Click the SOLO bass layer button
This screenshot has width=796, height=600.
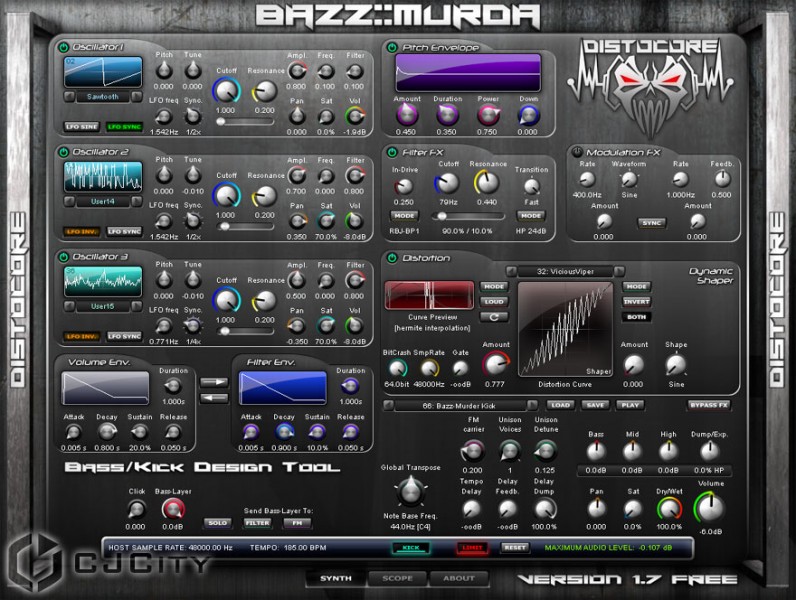click(x=218, y=523)
